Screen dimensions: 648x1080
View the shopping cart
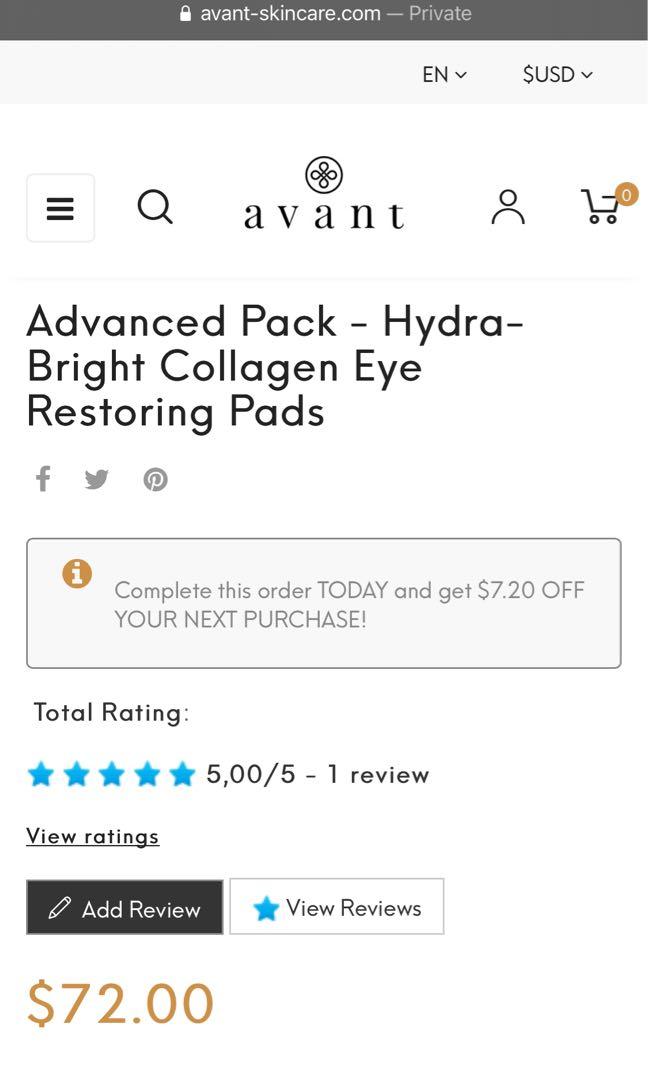[601, 207]
